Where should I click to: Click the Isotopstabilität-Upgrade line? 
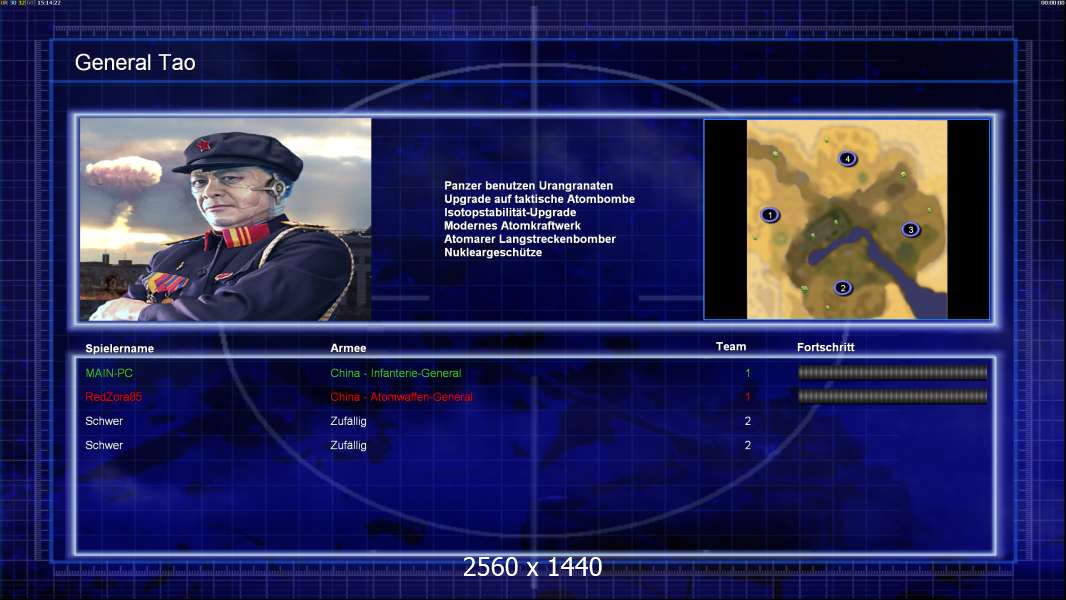point(510,212)
